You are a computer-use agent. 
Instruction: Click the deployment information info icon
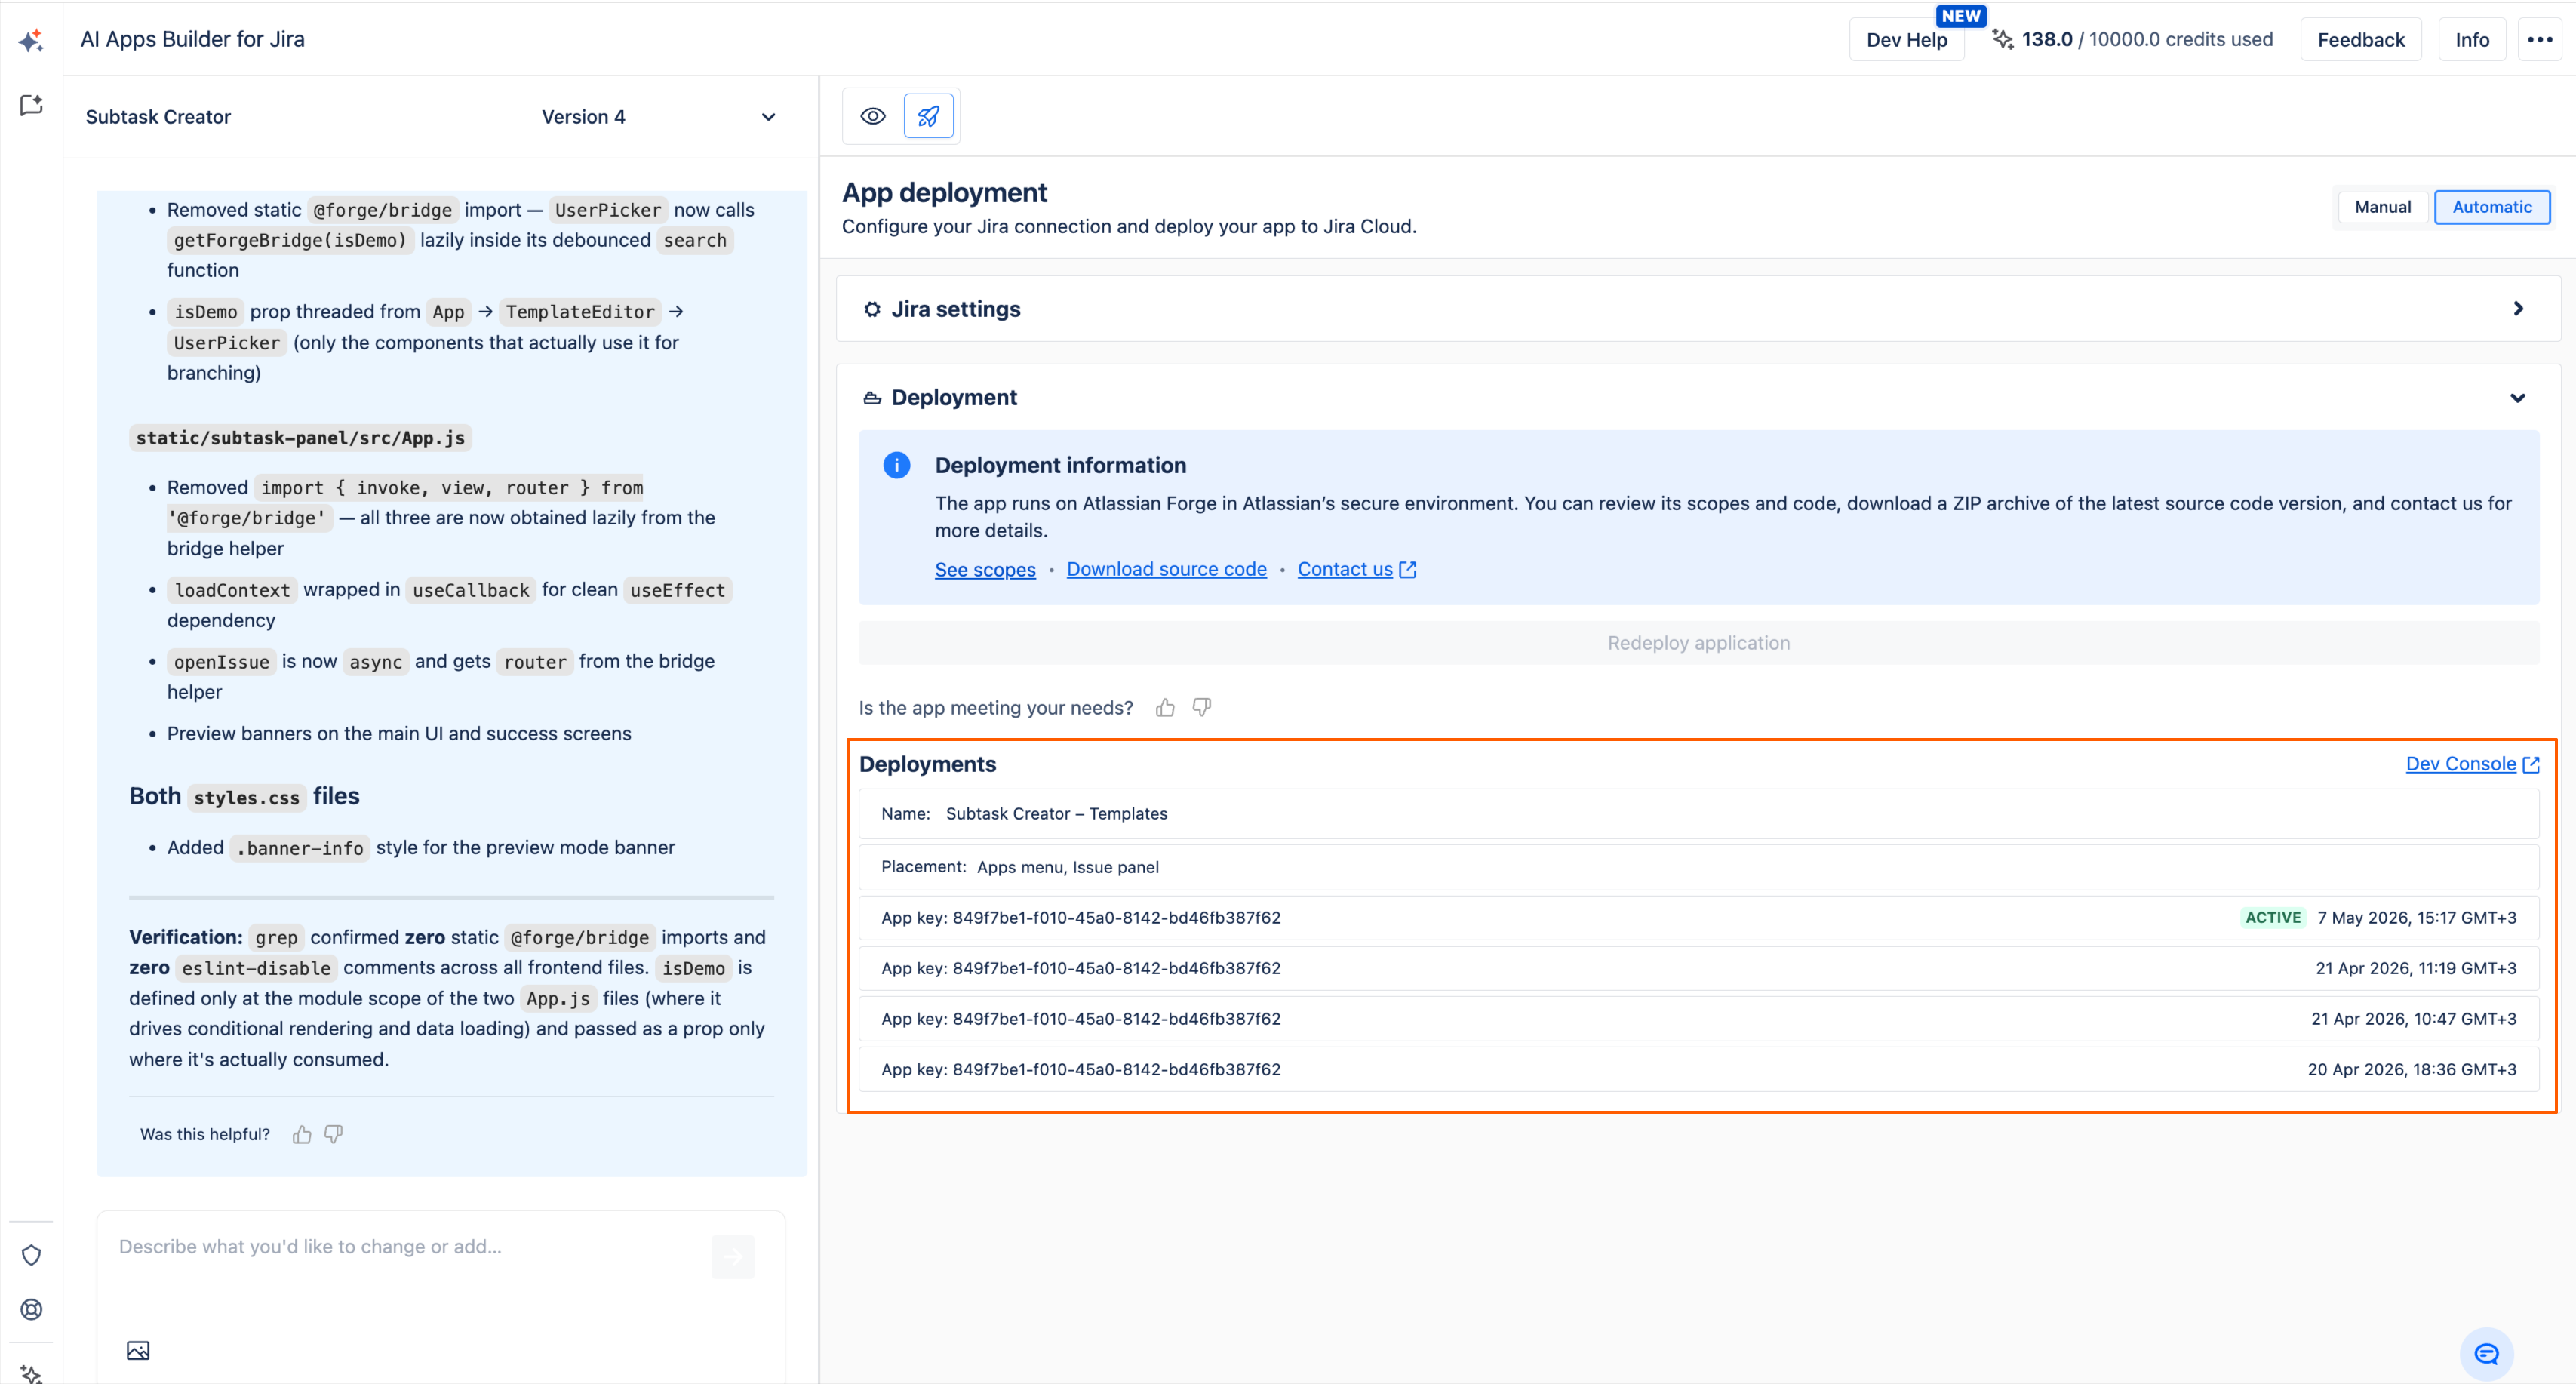coord(897,465)
